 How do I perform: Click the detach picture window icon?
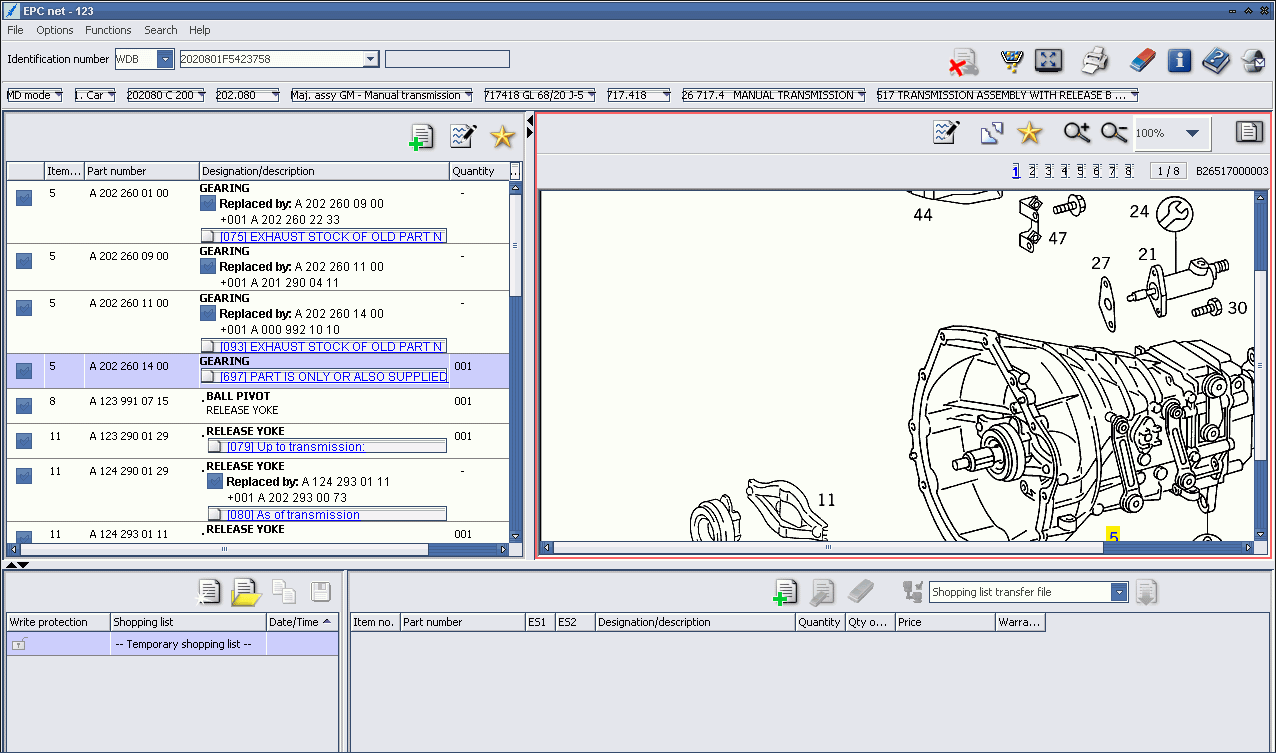pyautogui.click(x=991, y=132)
